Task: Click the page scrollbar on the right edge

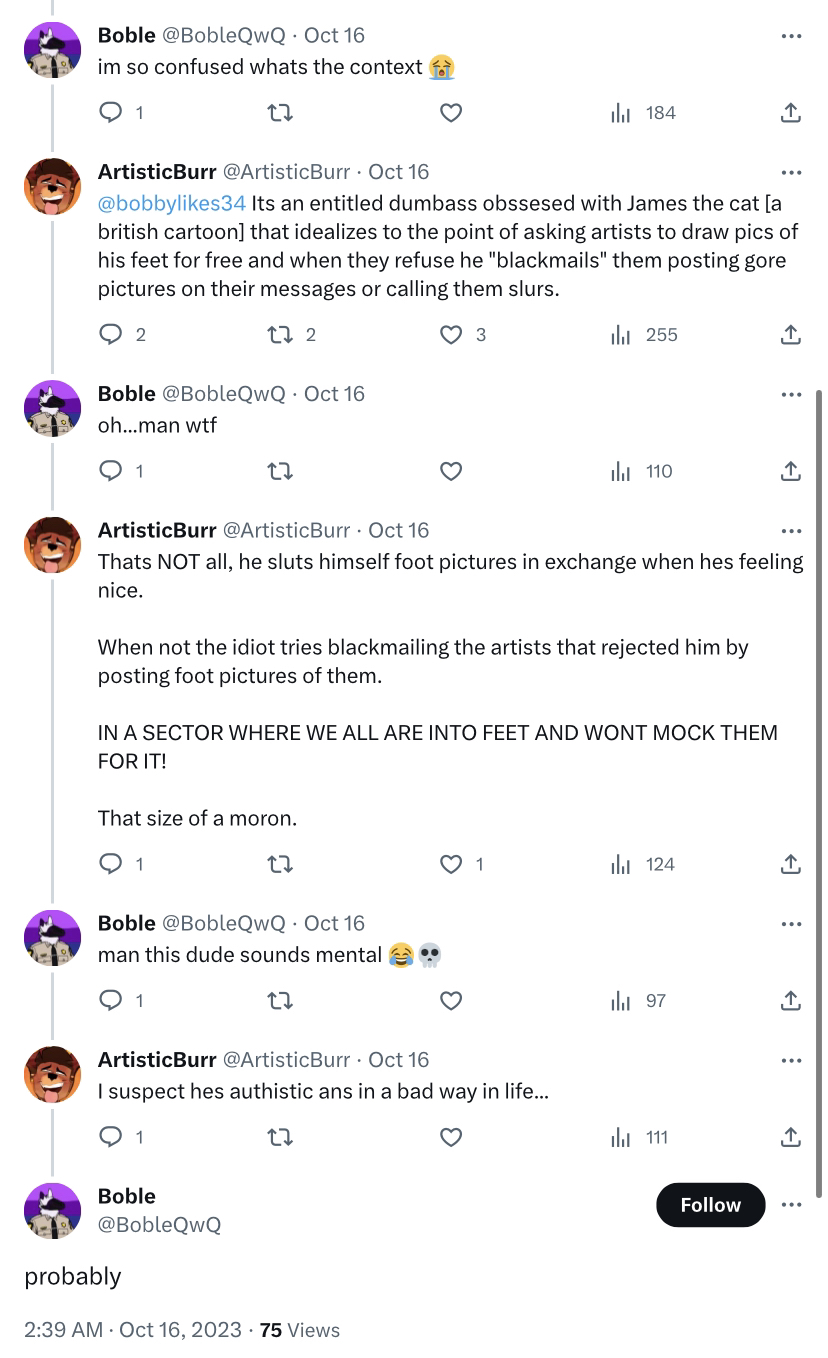Action: (x=821, y=790)
